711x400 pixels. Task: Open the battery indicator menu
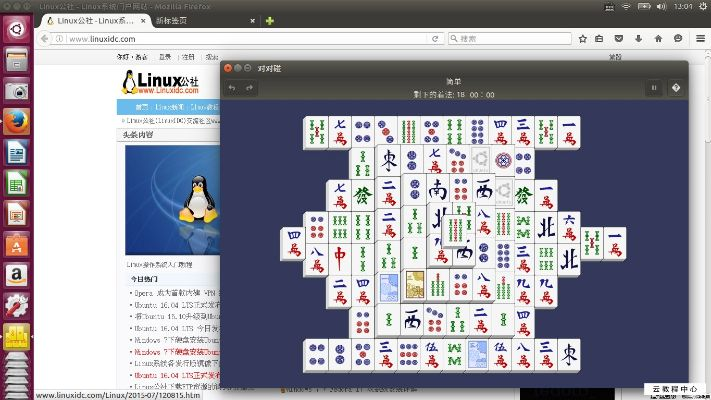(x=644, y=6)
